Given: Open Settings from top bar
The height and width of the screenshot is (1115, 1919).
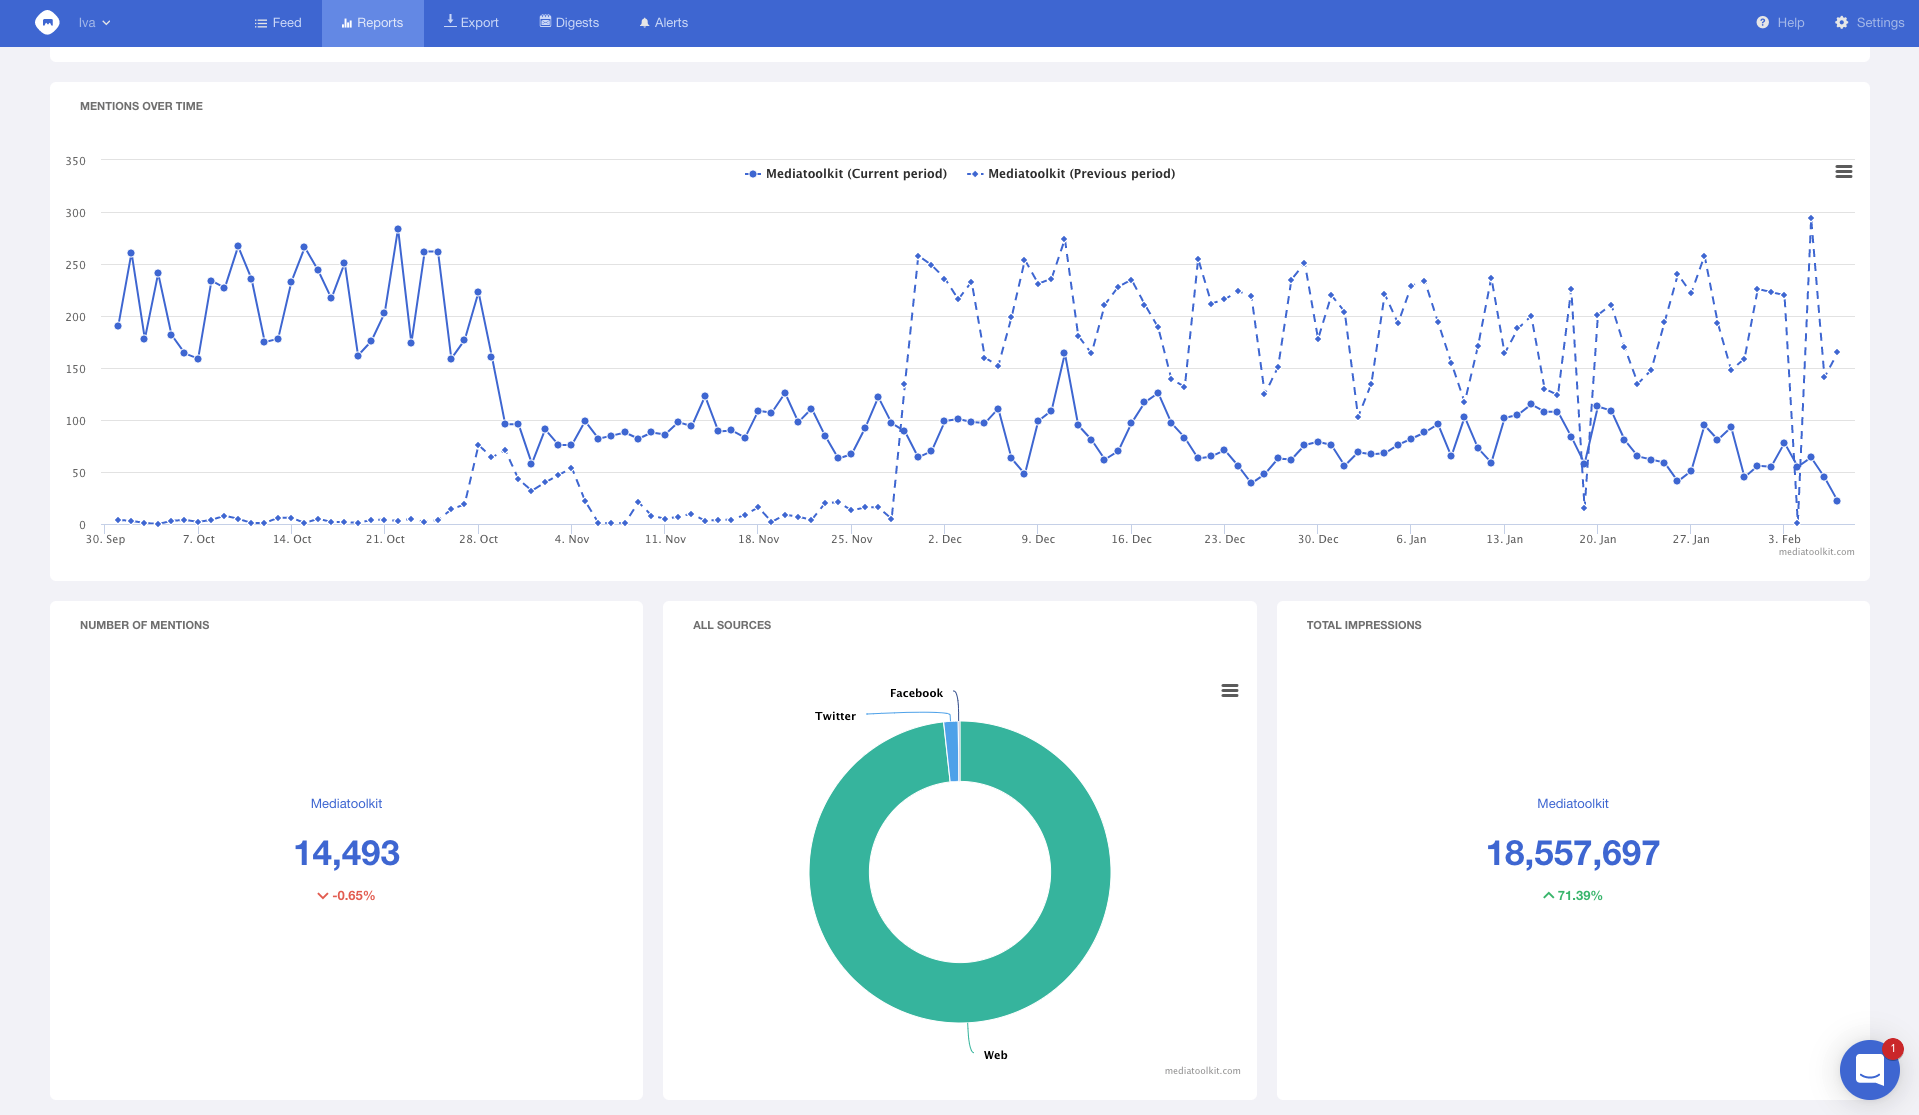Looking at the screenshot, I should pyautogui.click(x=1869, y=23).
